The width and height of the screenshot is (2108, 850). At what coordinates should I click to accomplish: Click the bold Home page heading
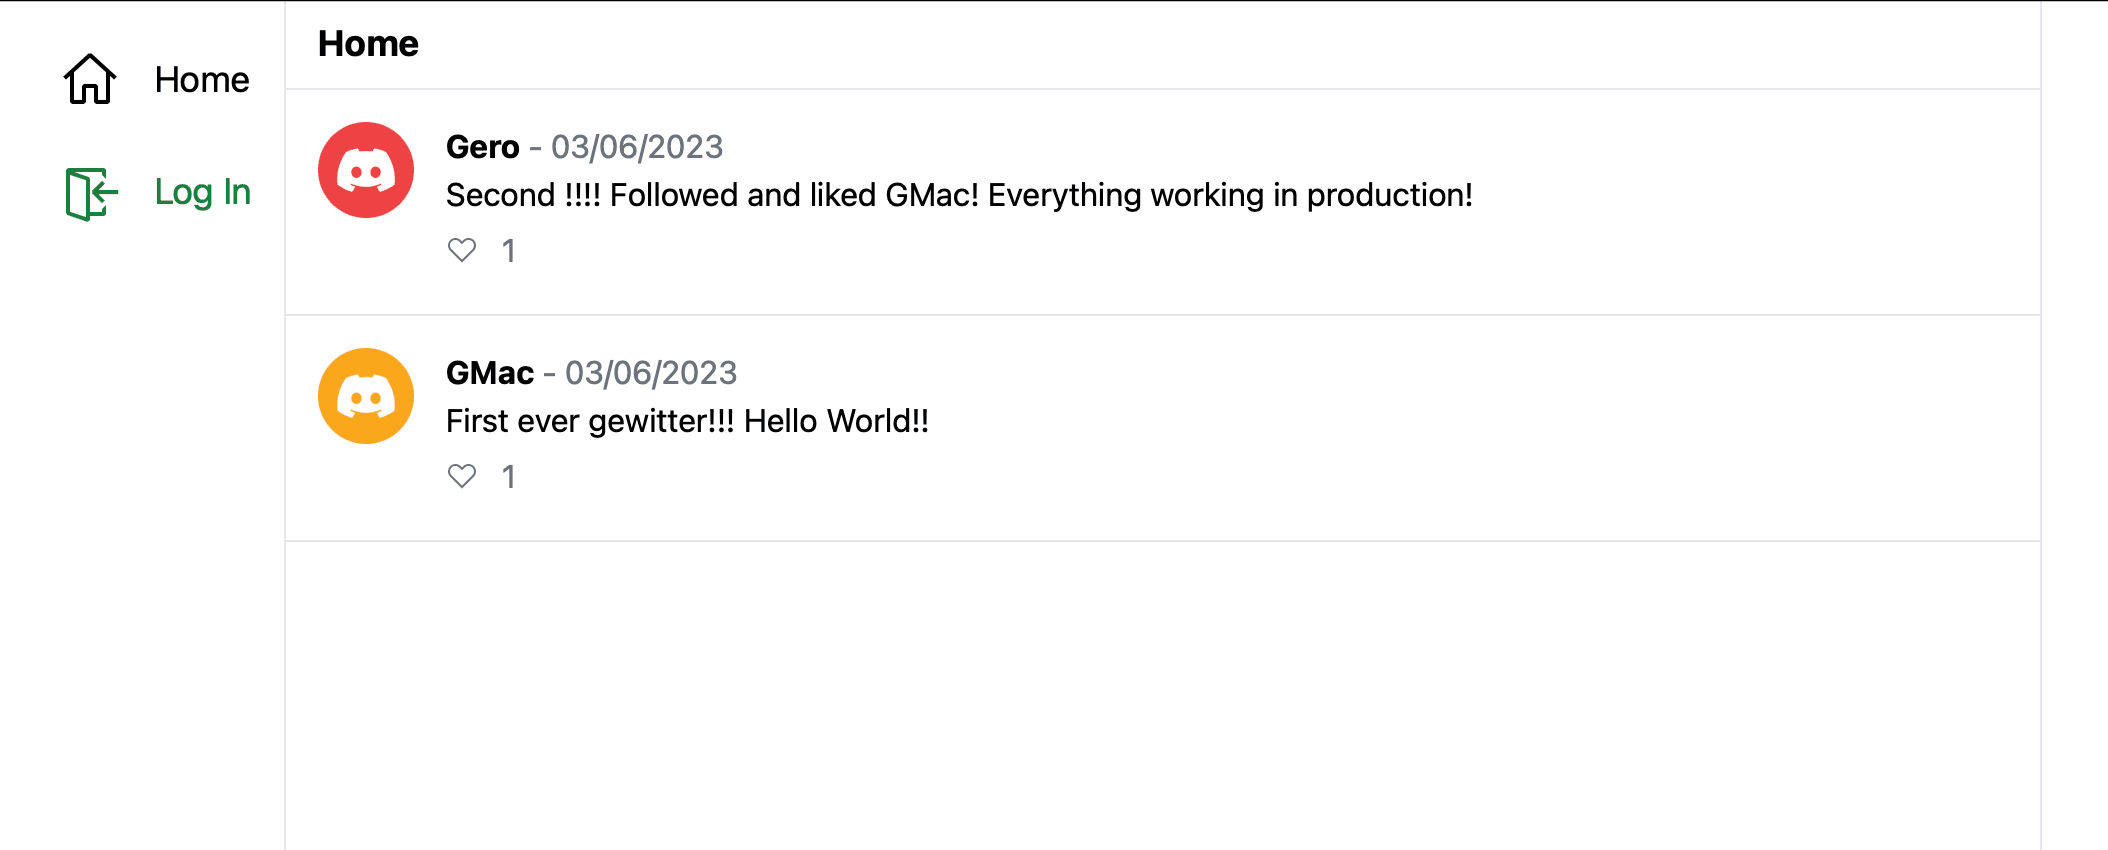pyautogui.click(x=368, y=44)
